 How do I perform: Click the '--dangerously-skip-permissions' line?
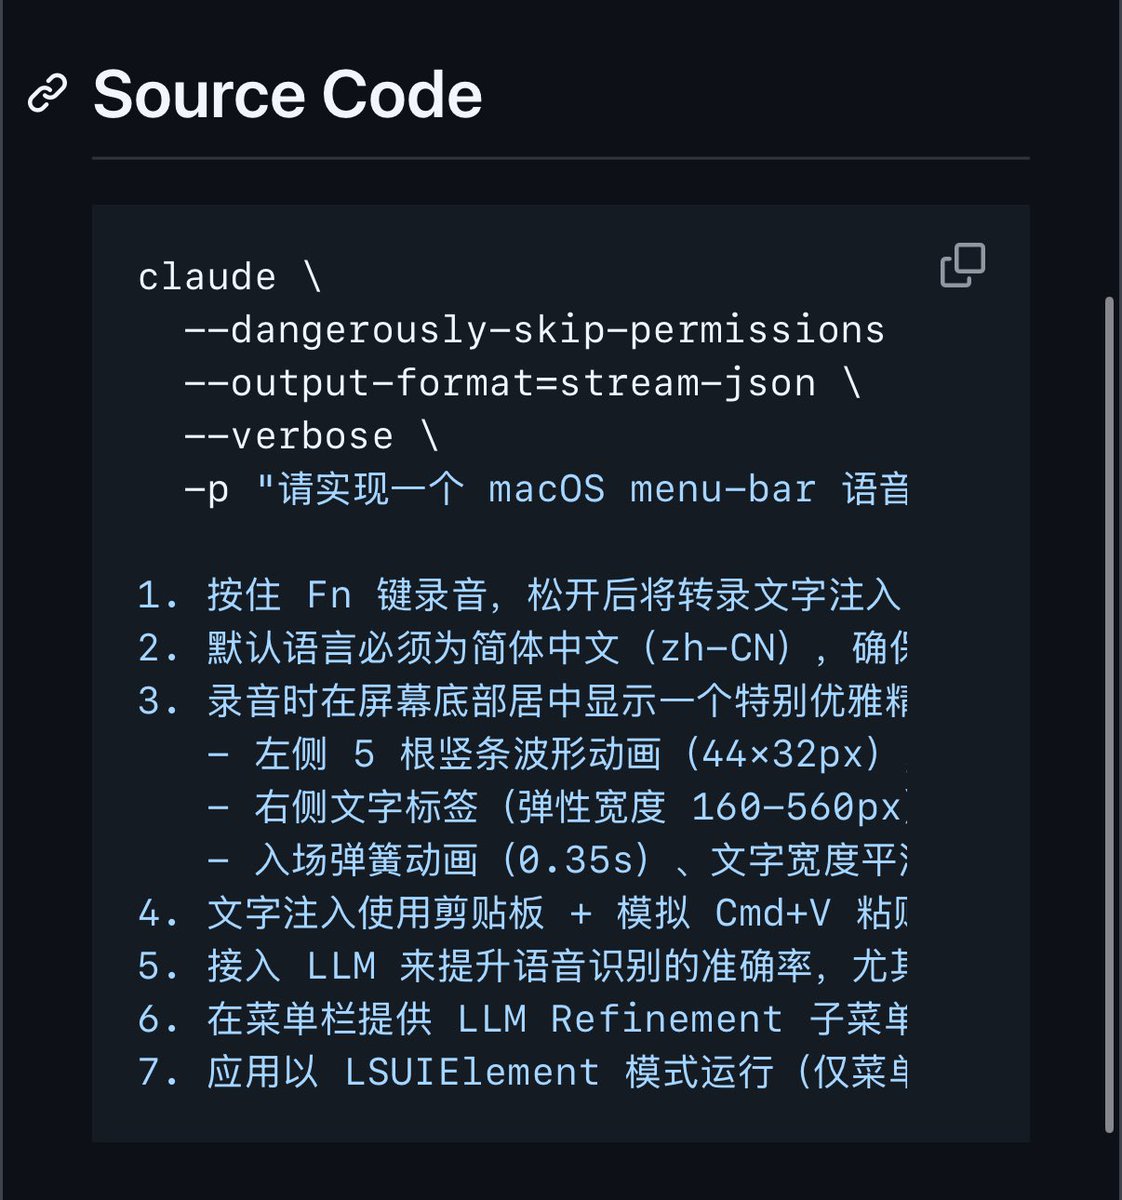pos(534,330)
